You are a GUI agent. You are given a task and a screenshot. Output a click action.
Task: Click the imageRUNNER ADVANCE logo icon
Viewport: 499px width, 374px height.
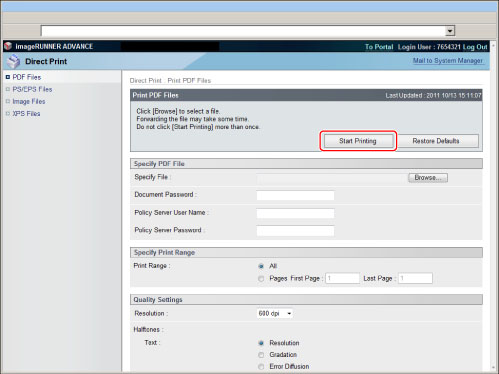[8, 46]
